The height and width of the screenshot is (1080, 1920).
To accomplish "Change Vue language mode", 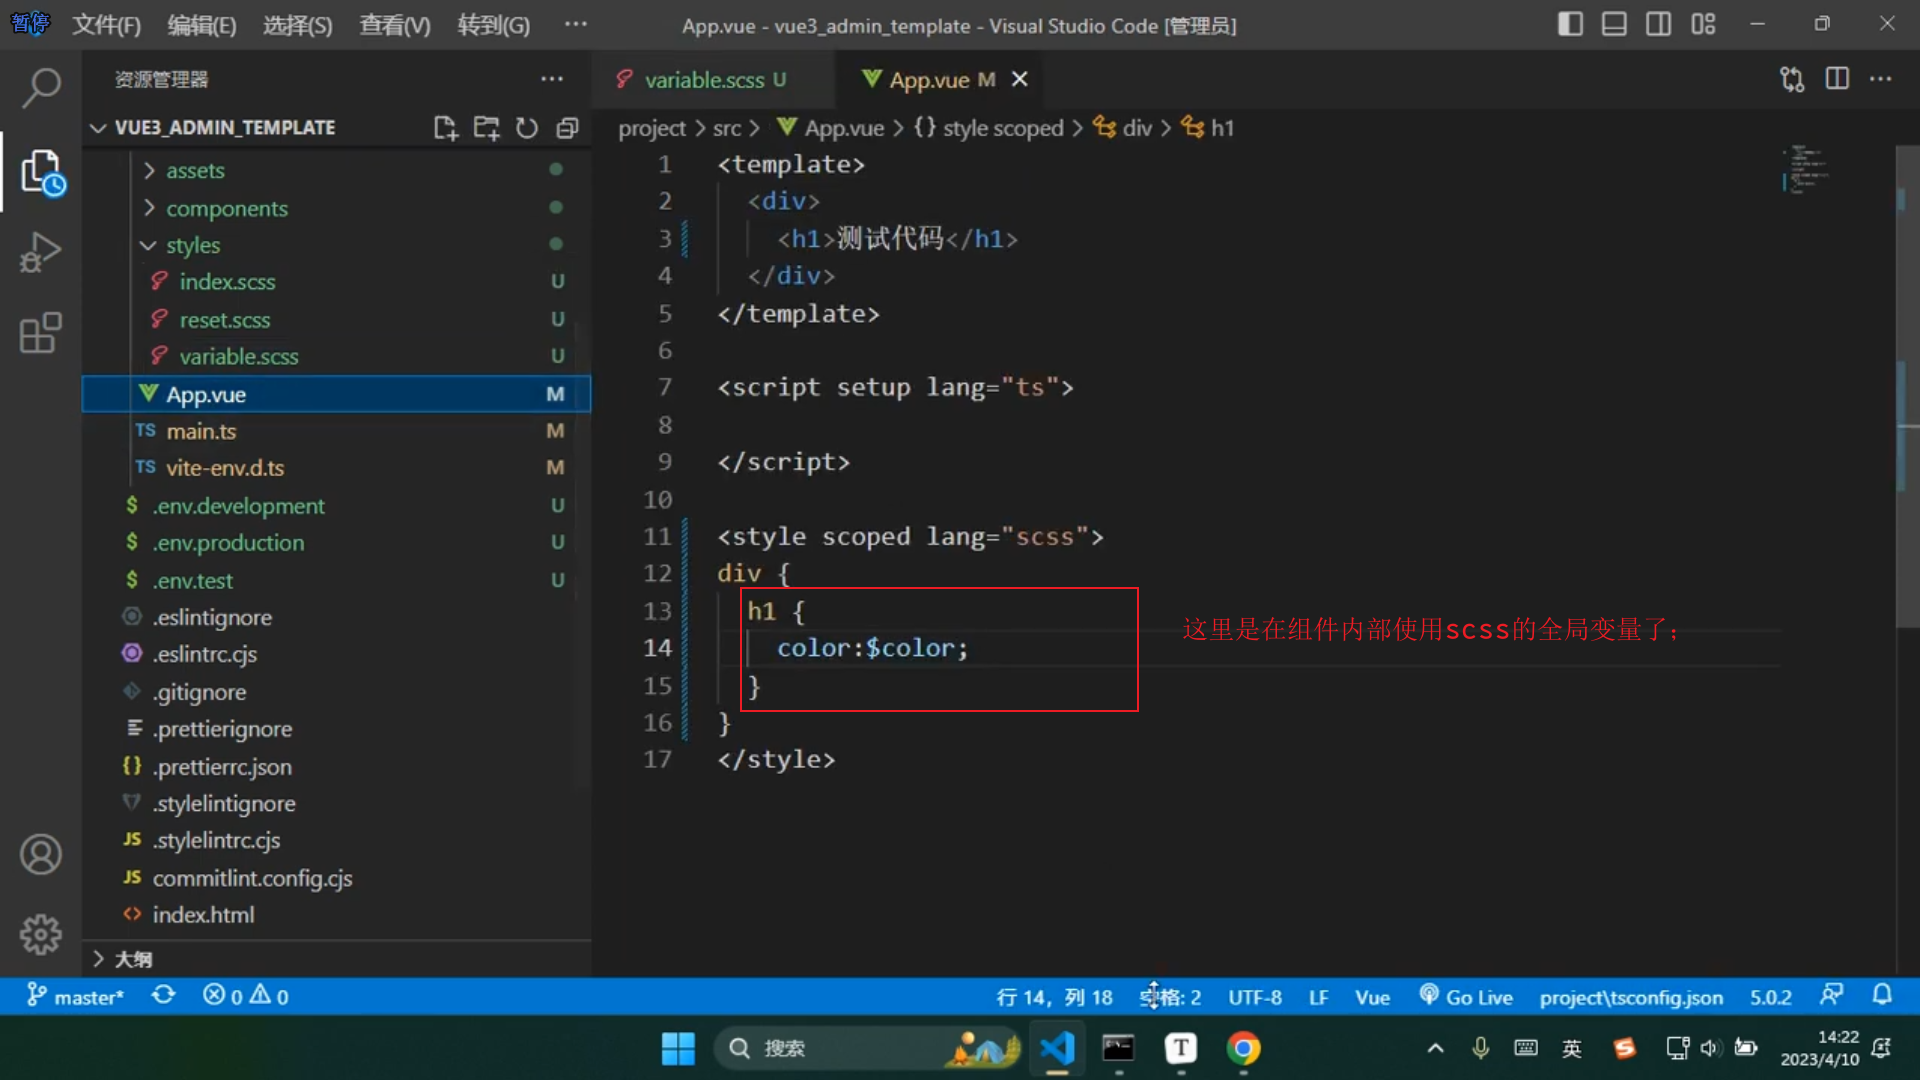I will tap(1372, 997).
